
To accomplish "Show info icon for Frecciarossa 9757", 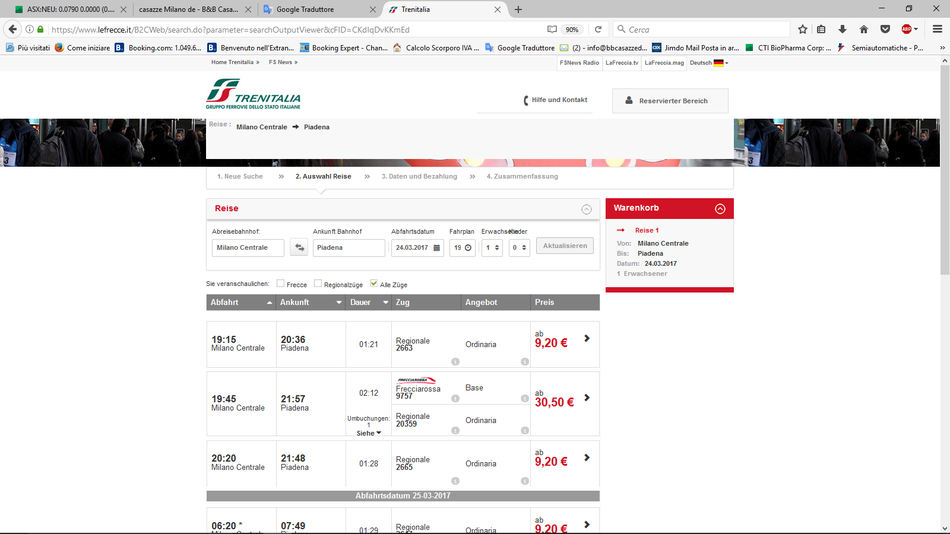I will click(x=455, y=398).
